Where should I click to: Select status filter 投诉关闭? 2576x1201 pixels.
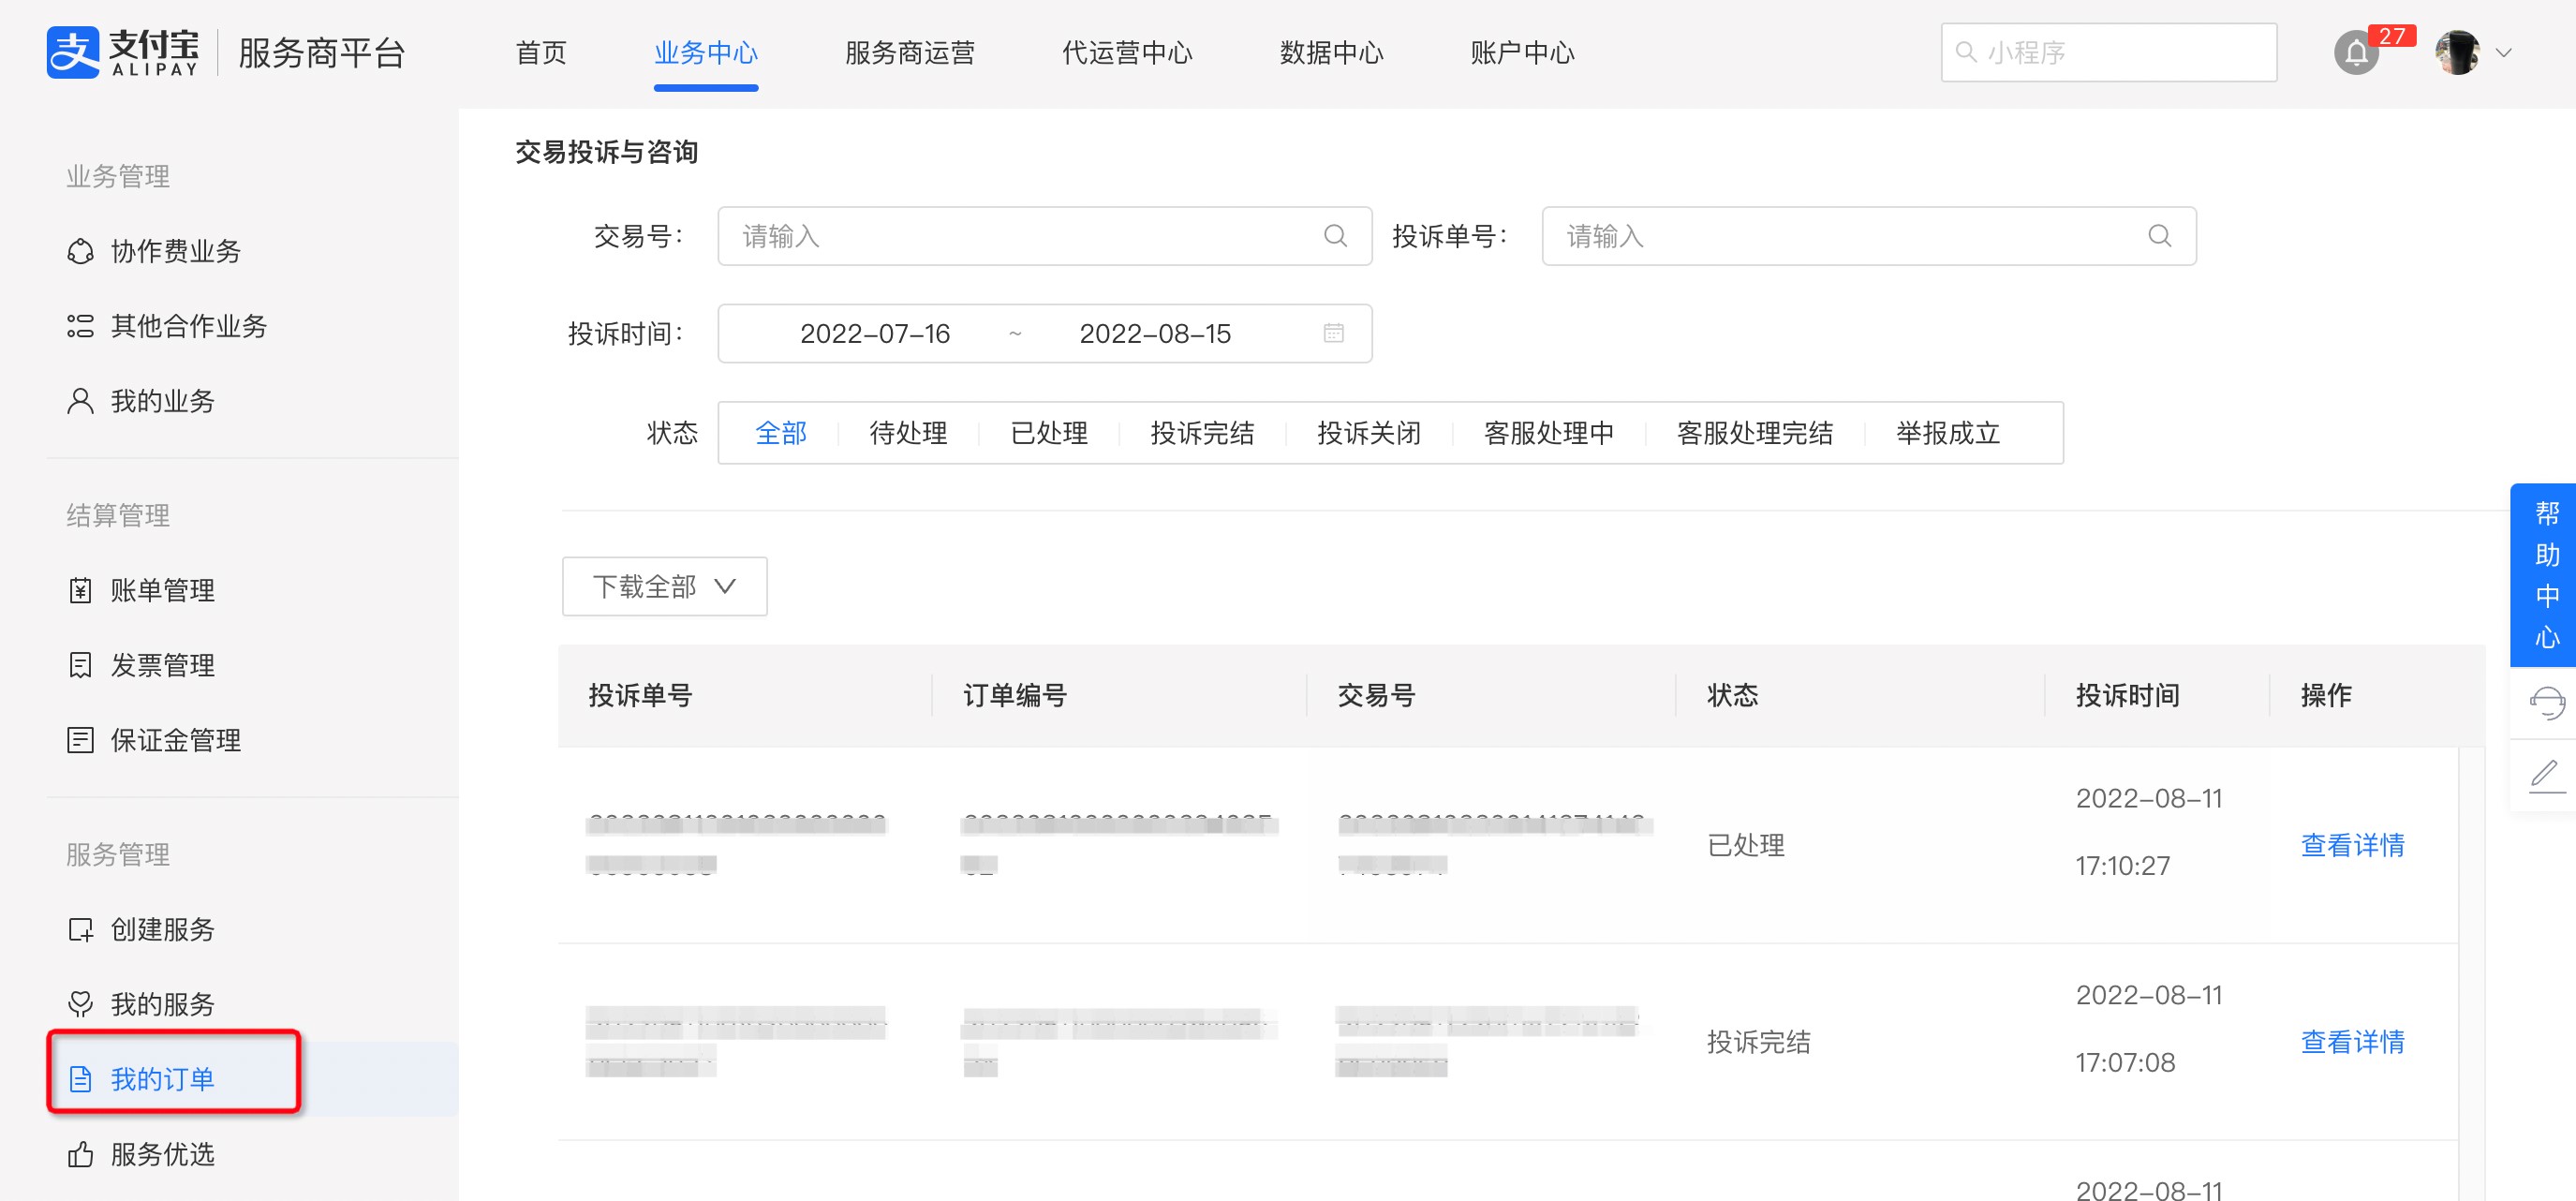(1369, 433)
